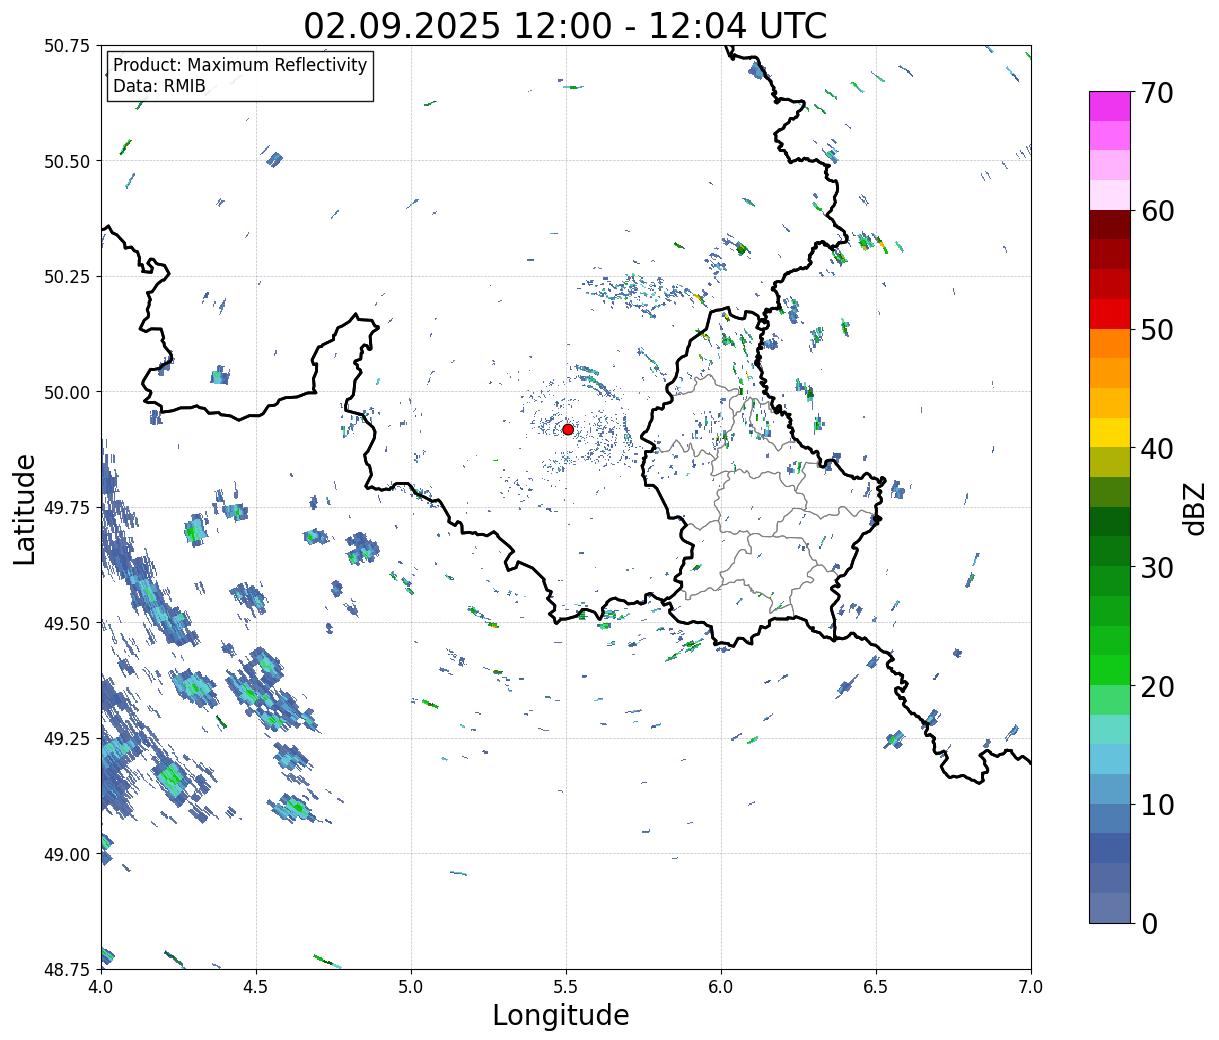
Task: Click the colorbar tick label "30"
Action: [1156, 567]
